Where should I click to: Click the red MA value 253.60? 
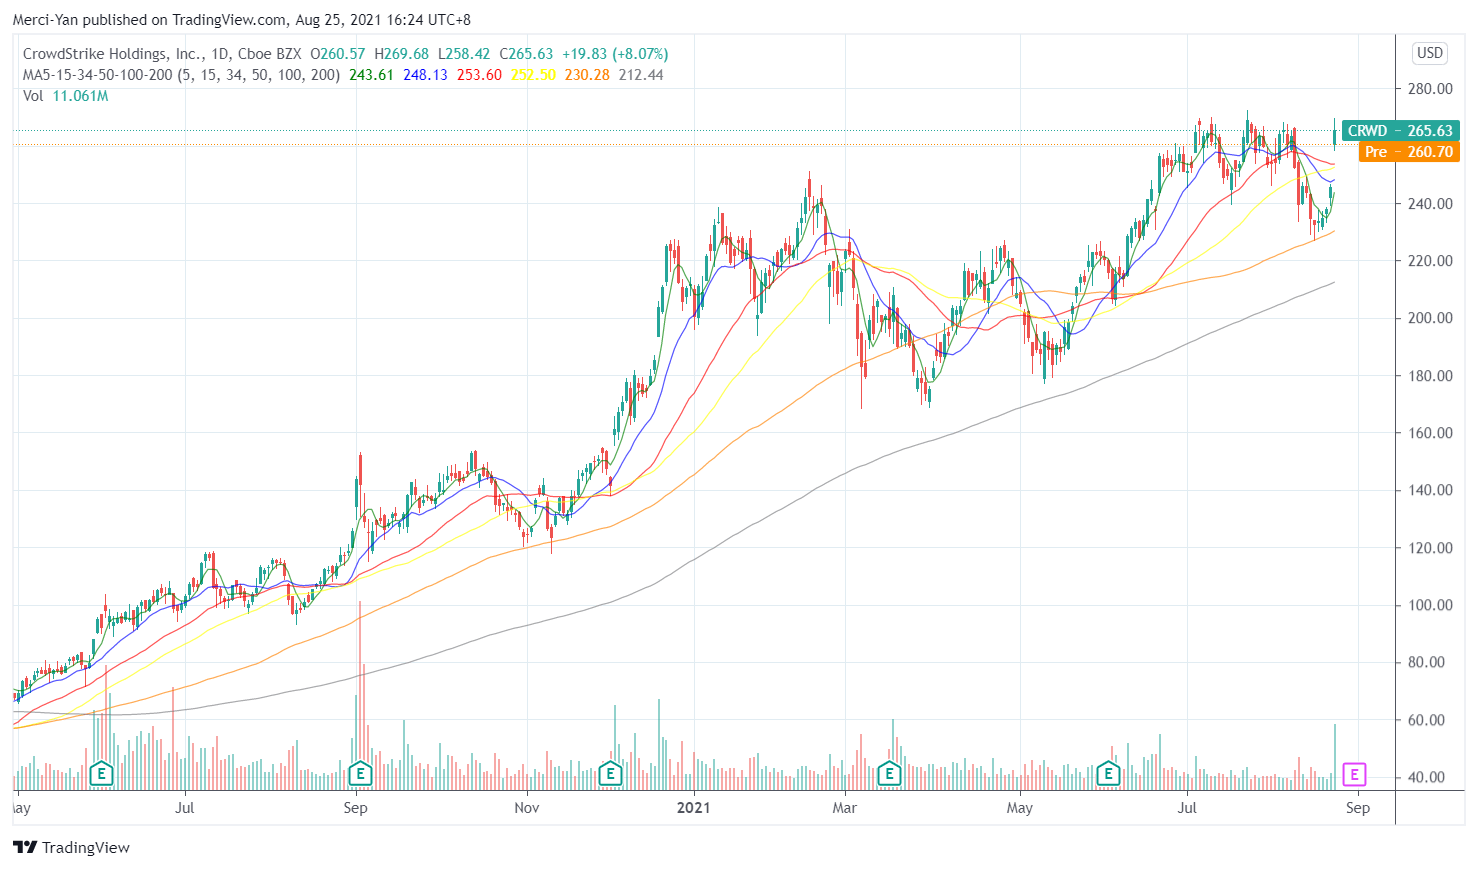(x=479, y=75)
